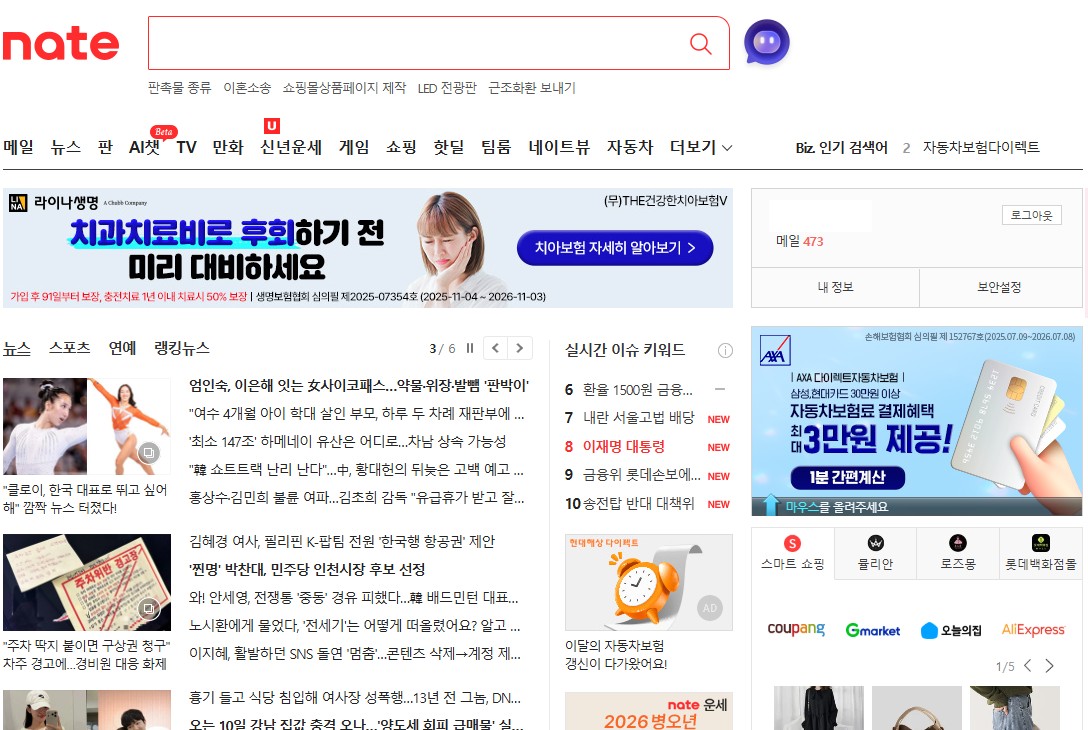Open 보안설정 button
This screenshot has width=1088, height=730.
tap(999, 287)
